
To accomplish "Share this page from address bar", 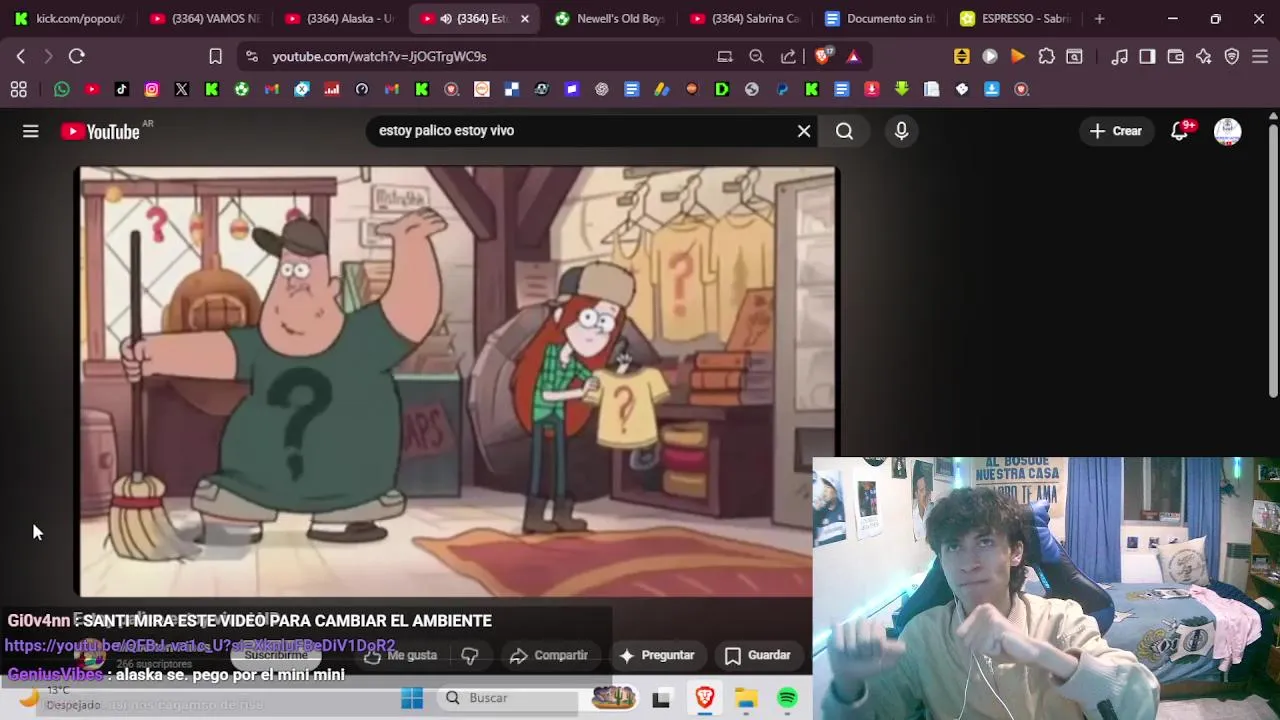I will (788, 57).
